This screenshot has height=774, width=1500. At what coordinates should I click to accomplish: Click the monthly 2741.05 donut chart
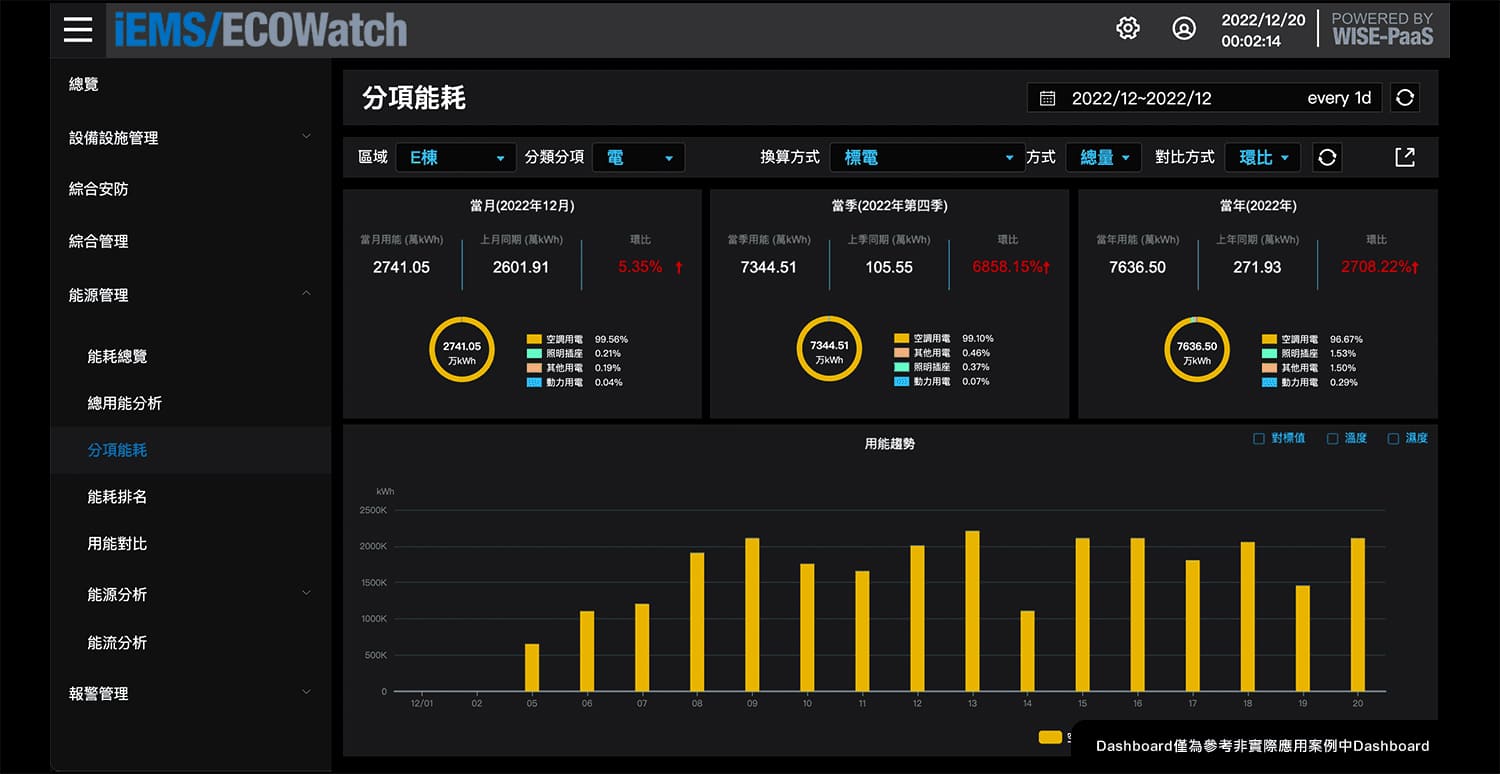(x=462, y=349)
